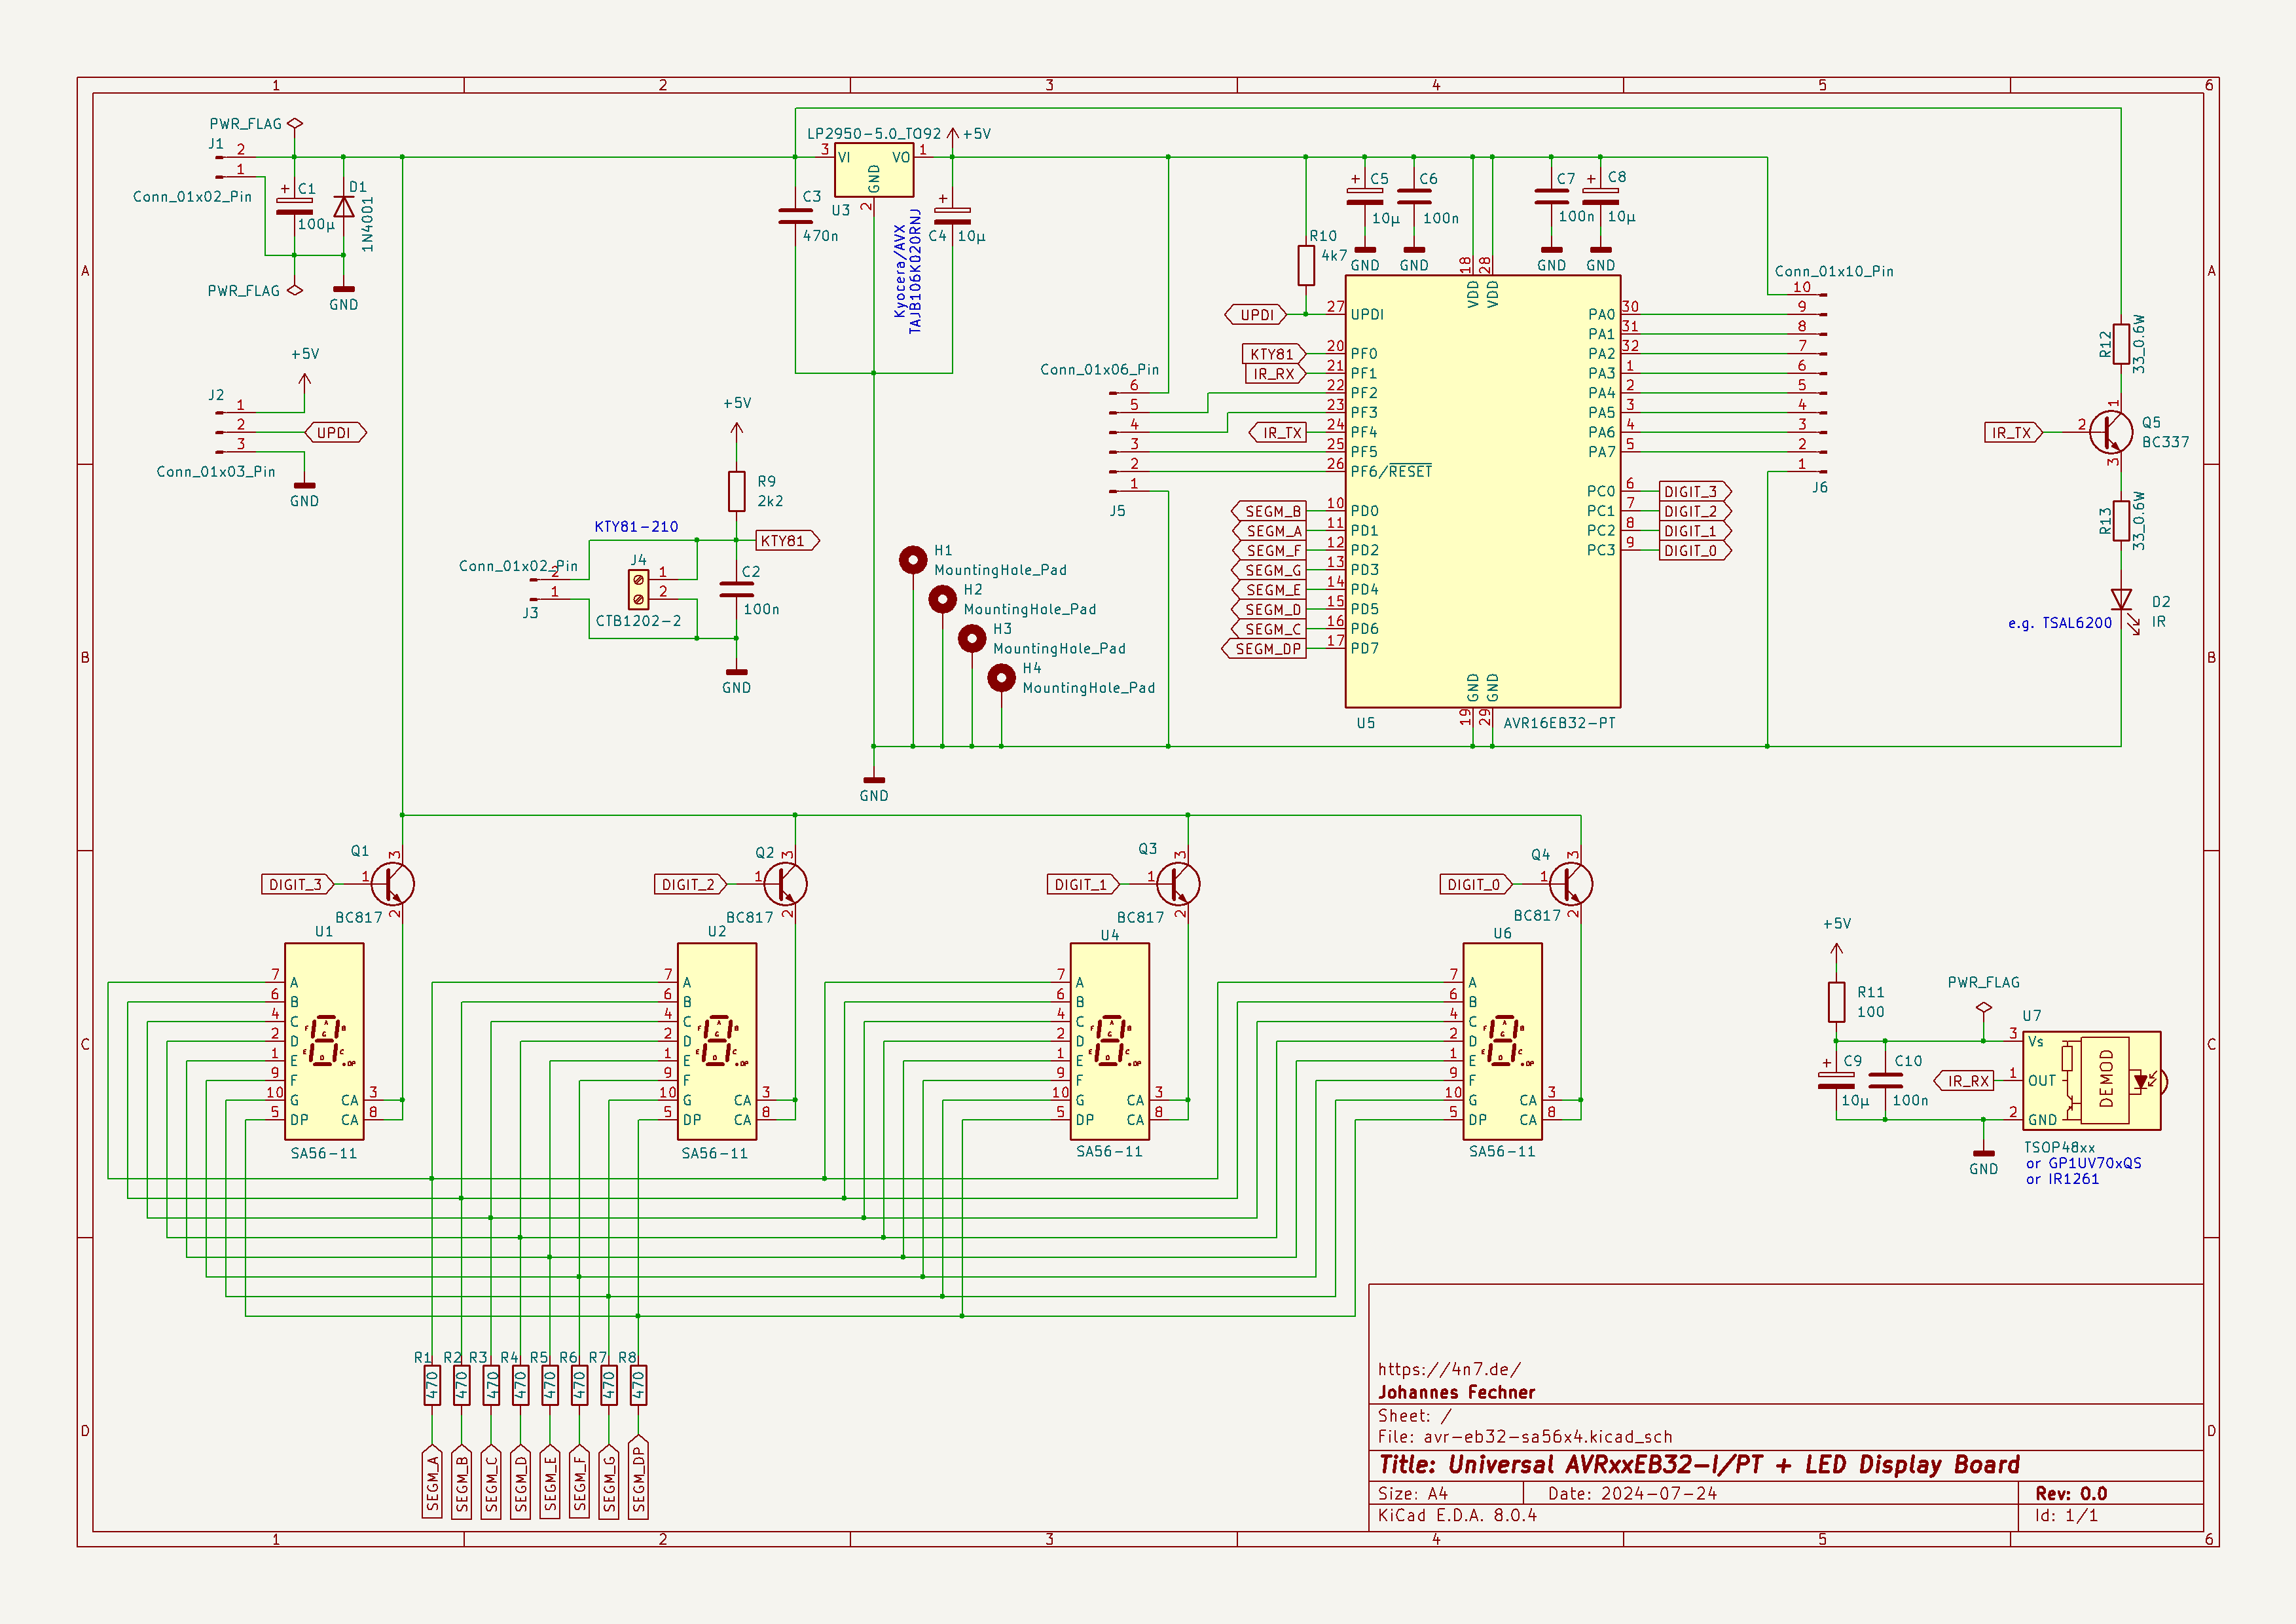The width and height of the screenshot is (2296, 1624).
Task: Click the D1 1N4001 diode symbol
Action: pos(343,207)
